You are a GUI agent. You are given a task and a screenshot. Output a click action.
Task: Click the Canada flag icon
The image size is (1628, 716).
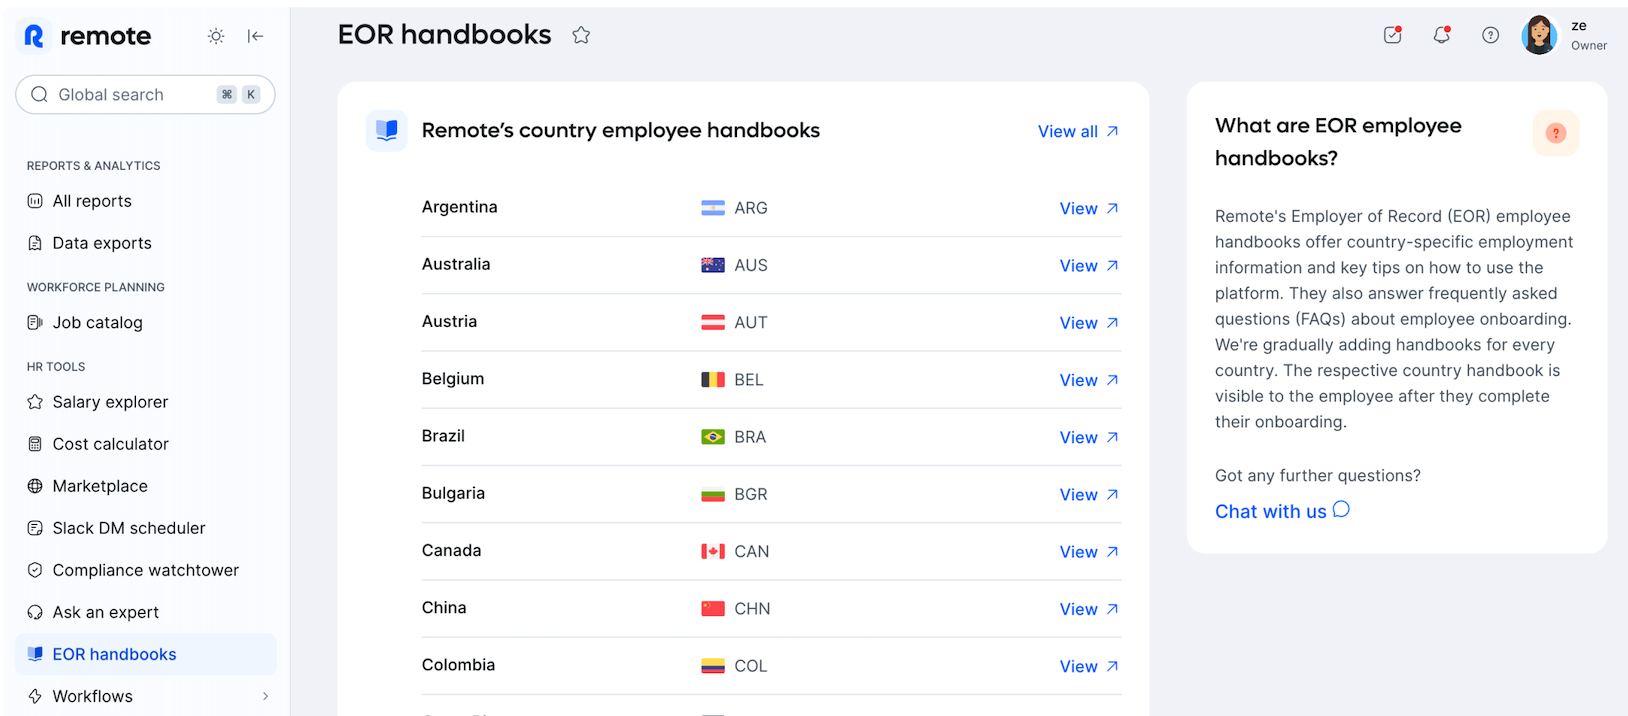click(713, 551)
